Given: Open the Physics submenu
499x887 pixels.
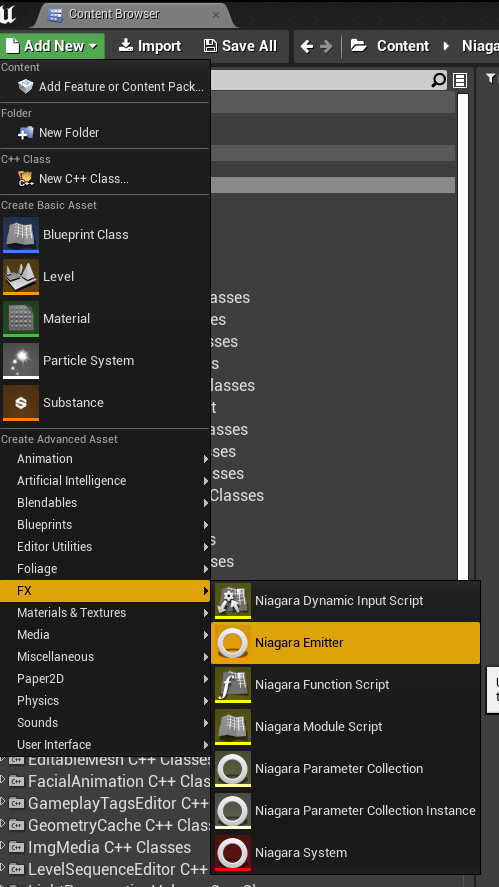Looking at the screenshot, I should coord(105,701).
